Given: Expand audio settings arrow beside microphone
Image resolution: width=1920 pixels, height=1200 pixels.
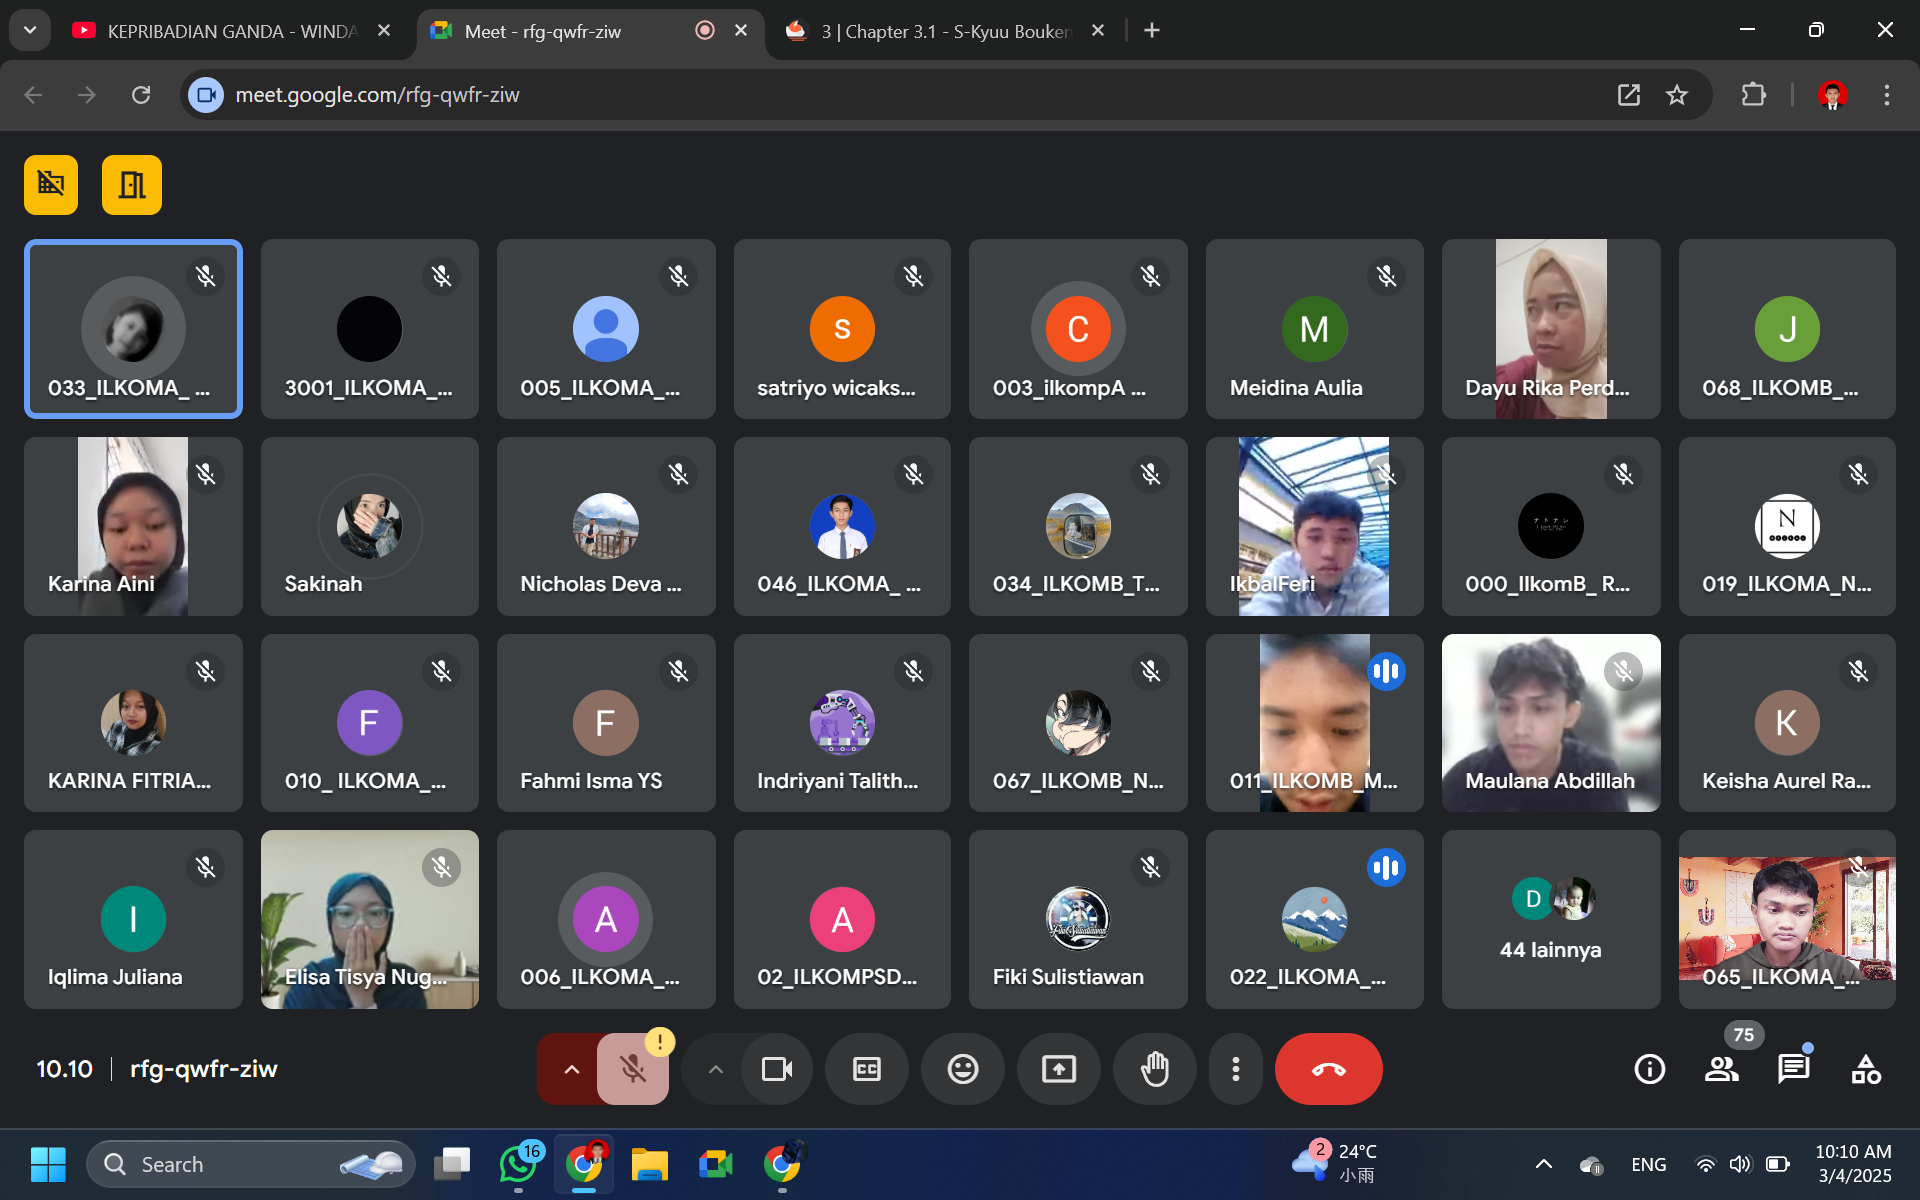Looking at the screenshot, I should click(x=571, y=1069).
